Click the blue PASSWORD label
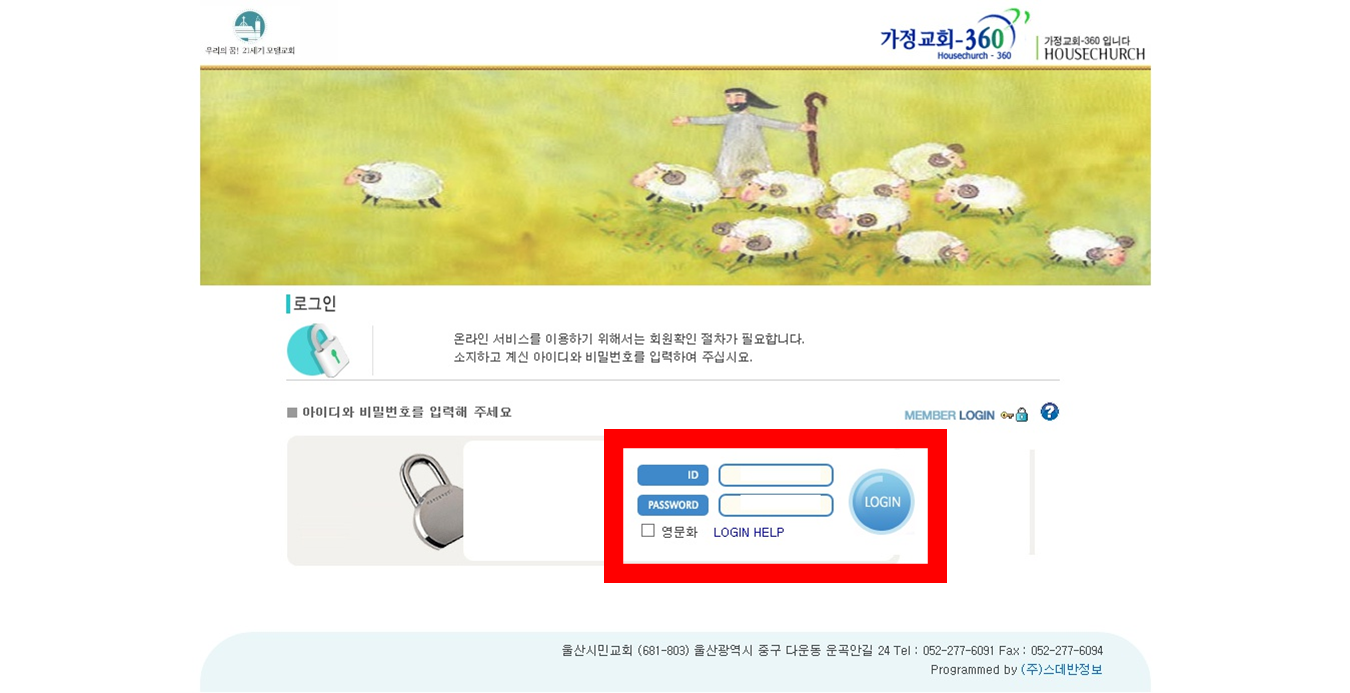This screenshot has width=1350, height=693. [x=673, y=505]
